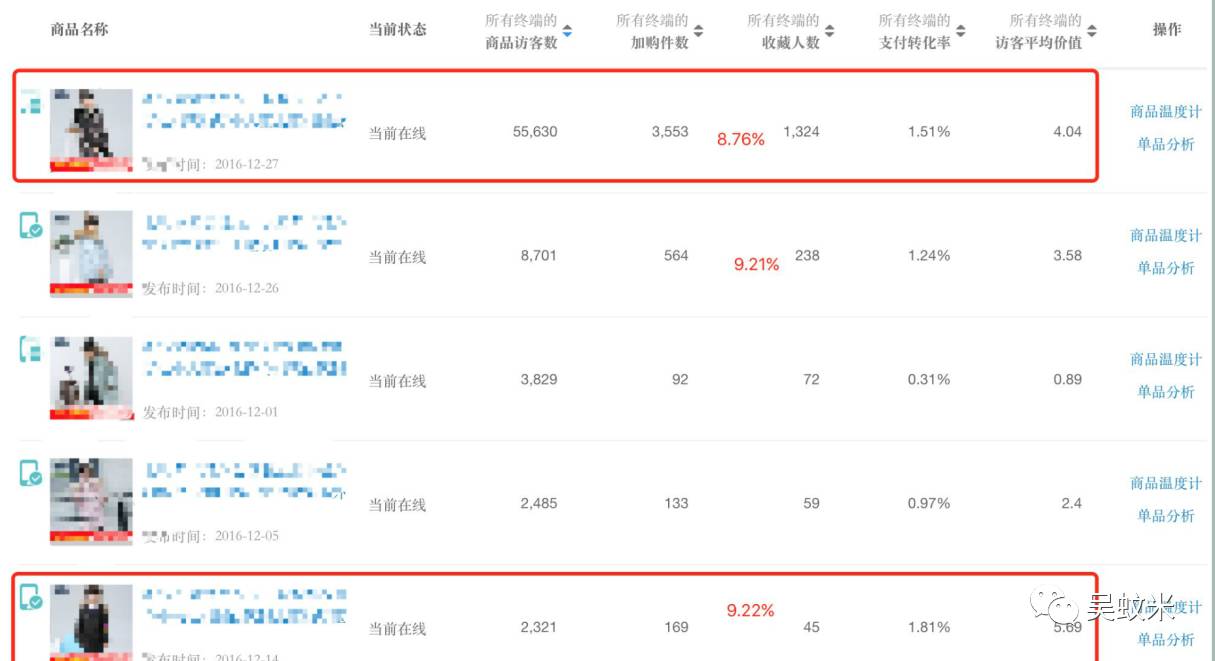Image resolution: width=1215 pixels, height=661 pixels.
Task: Toggle sort order on 支付转化率 column
Action: click(960, 31)
